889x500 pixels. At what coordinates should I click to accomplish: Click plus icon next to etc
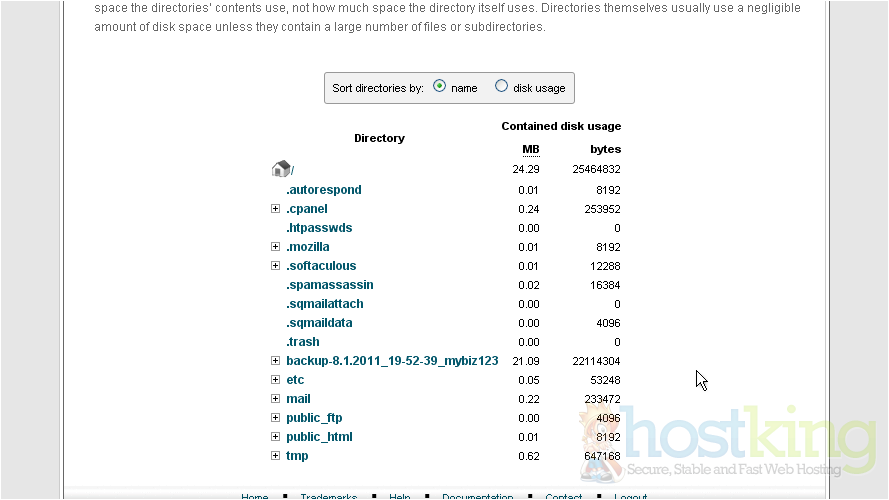[276, 380]
